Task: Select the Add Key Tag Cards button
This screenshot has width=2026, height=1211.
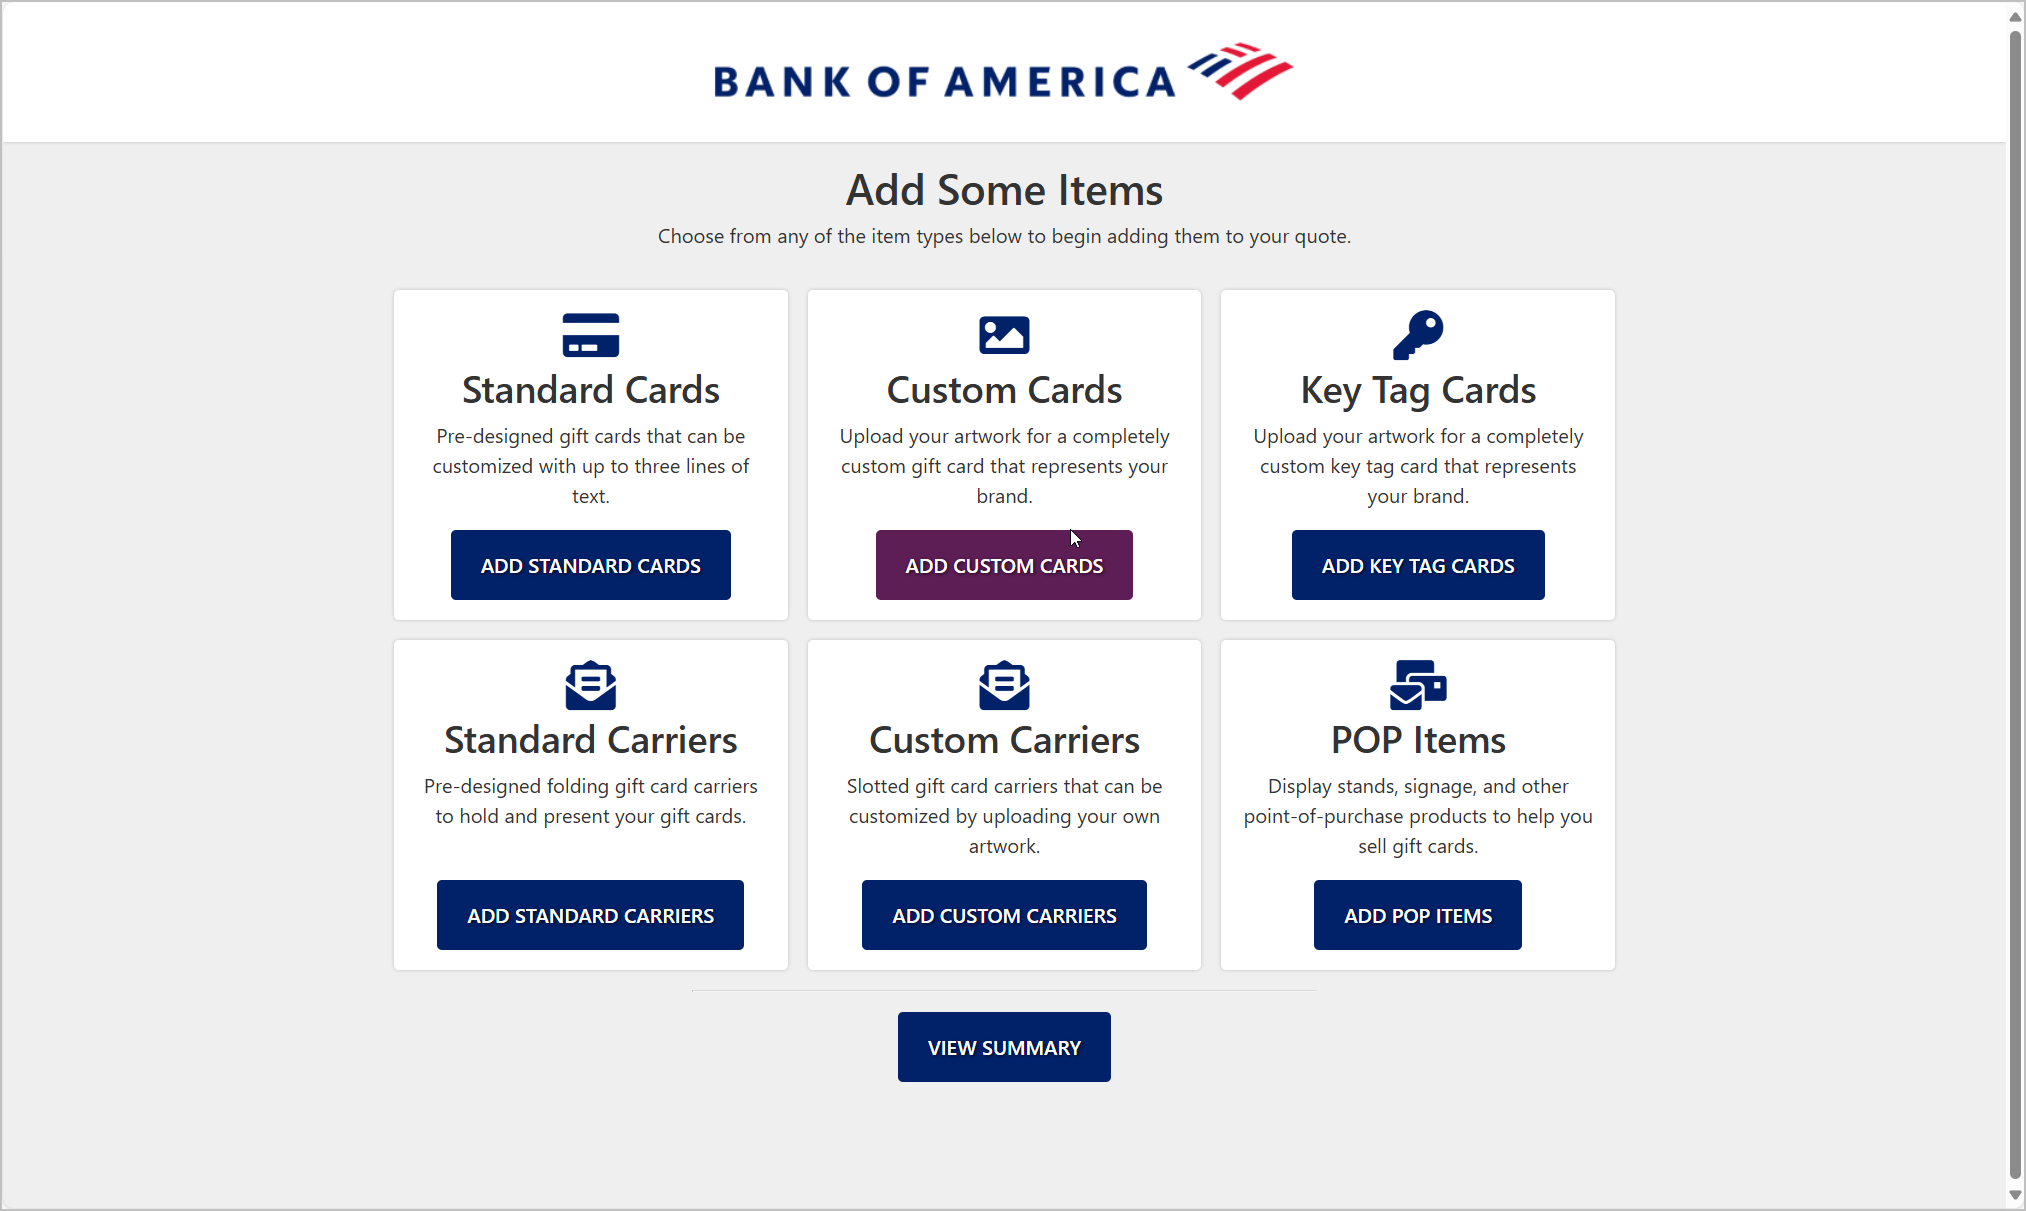Action: (1418, 565)
